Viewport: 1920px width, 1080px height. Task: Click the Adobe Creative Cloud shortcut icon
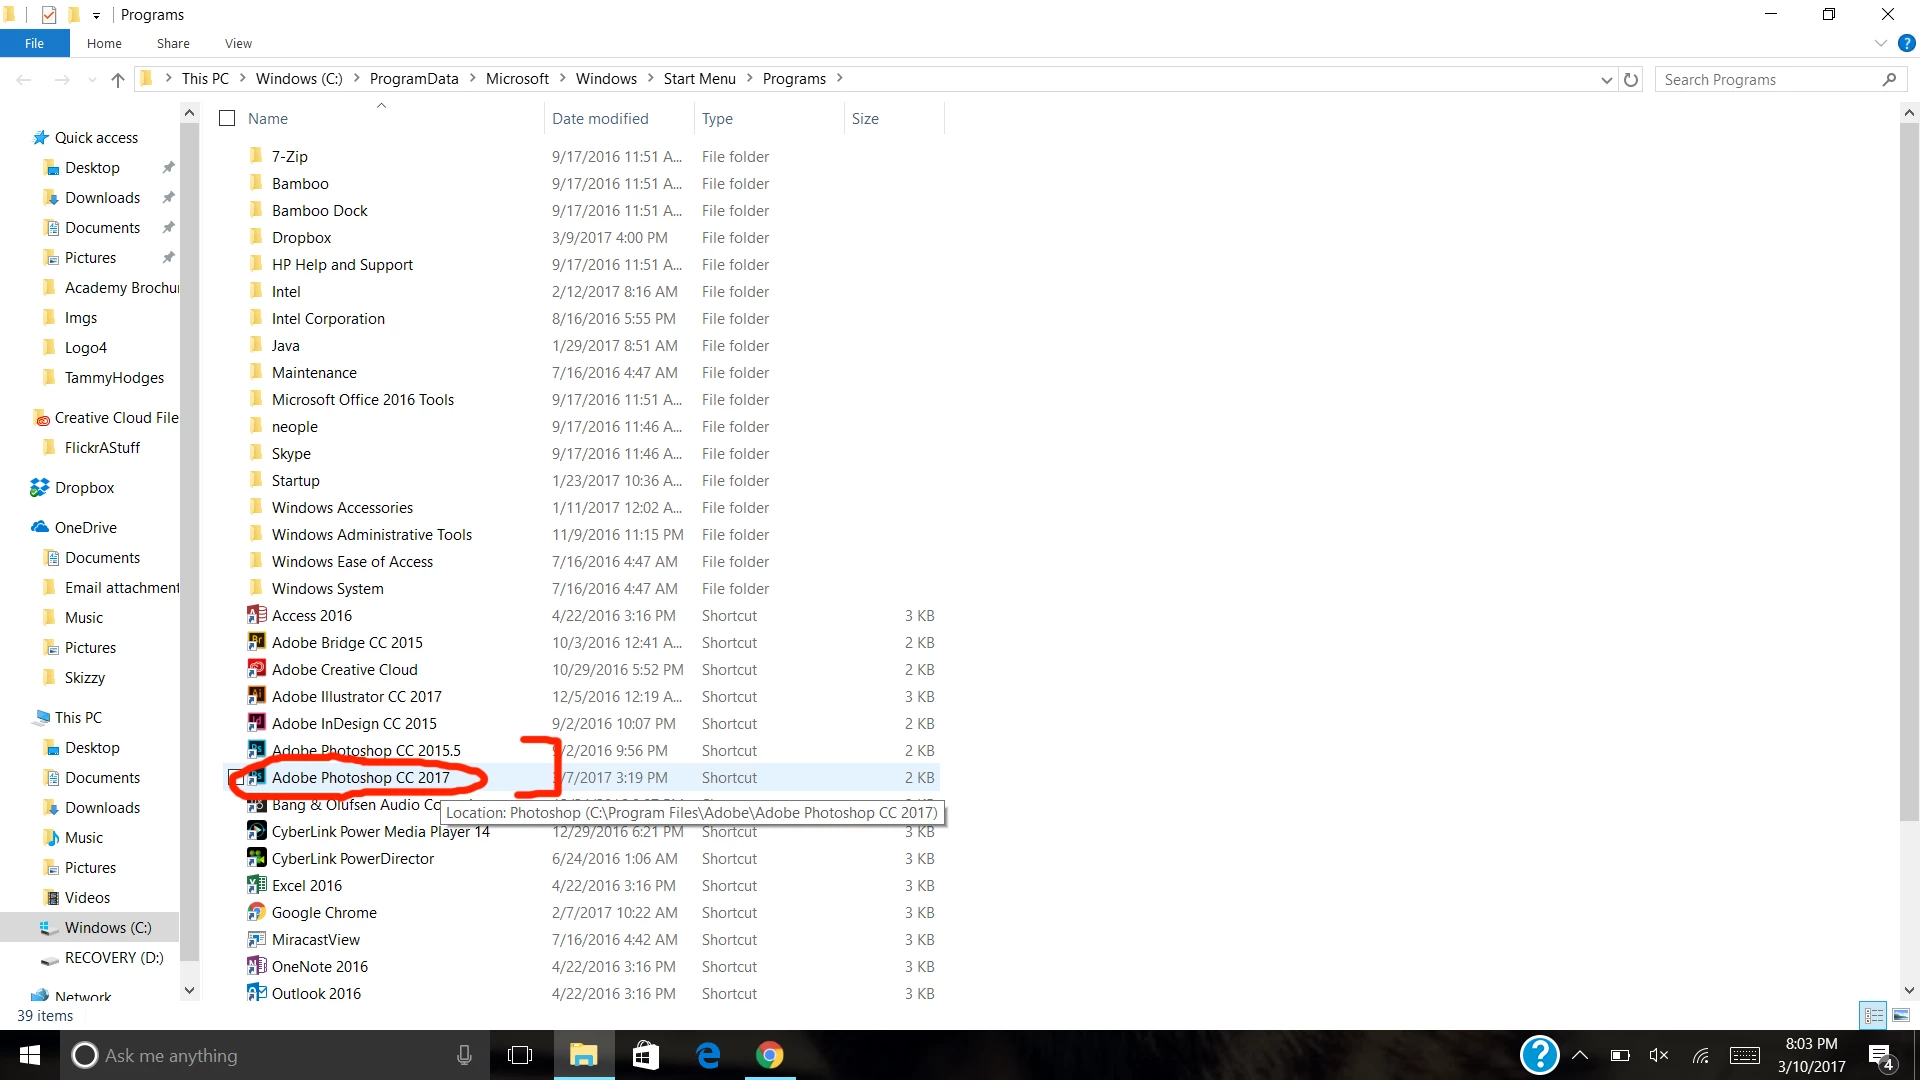(257, 669)
